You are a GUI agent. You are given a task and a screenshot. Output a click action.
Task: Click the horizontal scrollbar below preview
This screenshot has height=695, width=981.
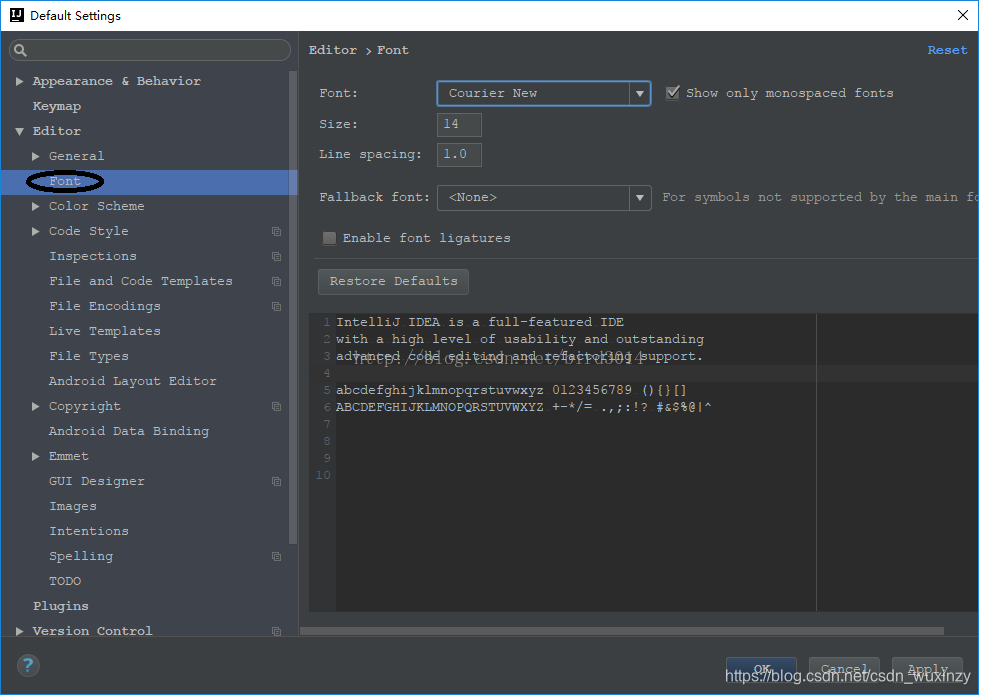pyautogui.click(x=622, y=631)
